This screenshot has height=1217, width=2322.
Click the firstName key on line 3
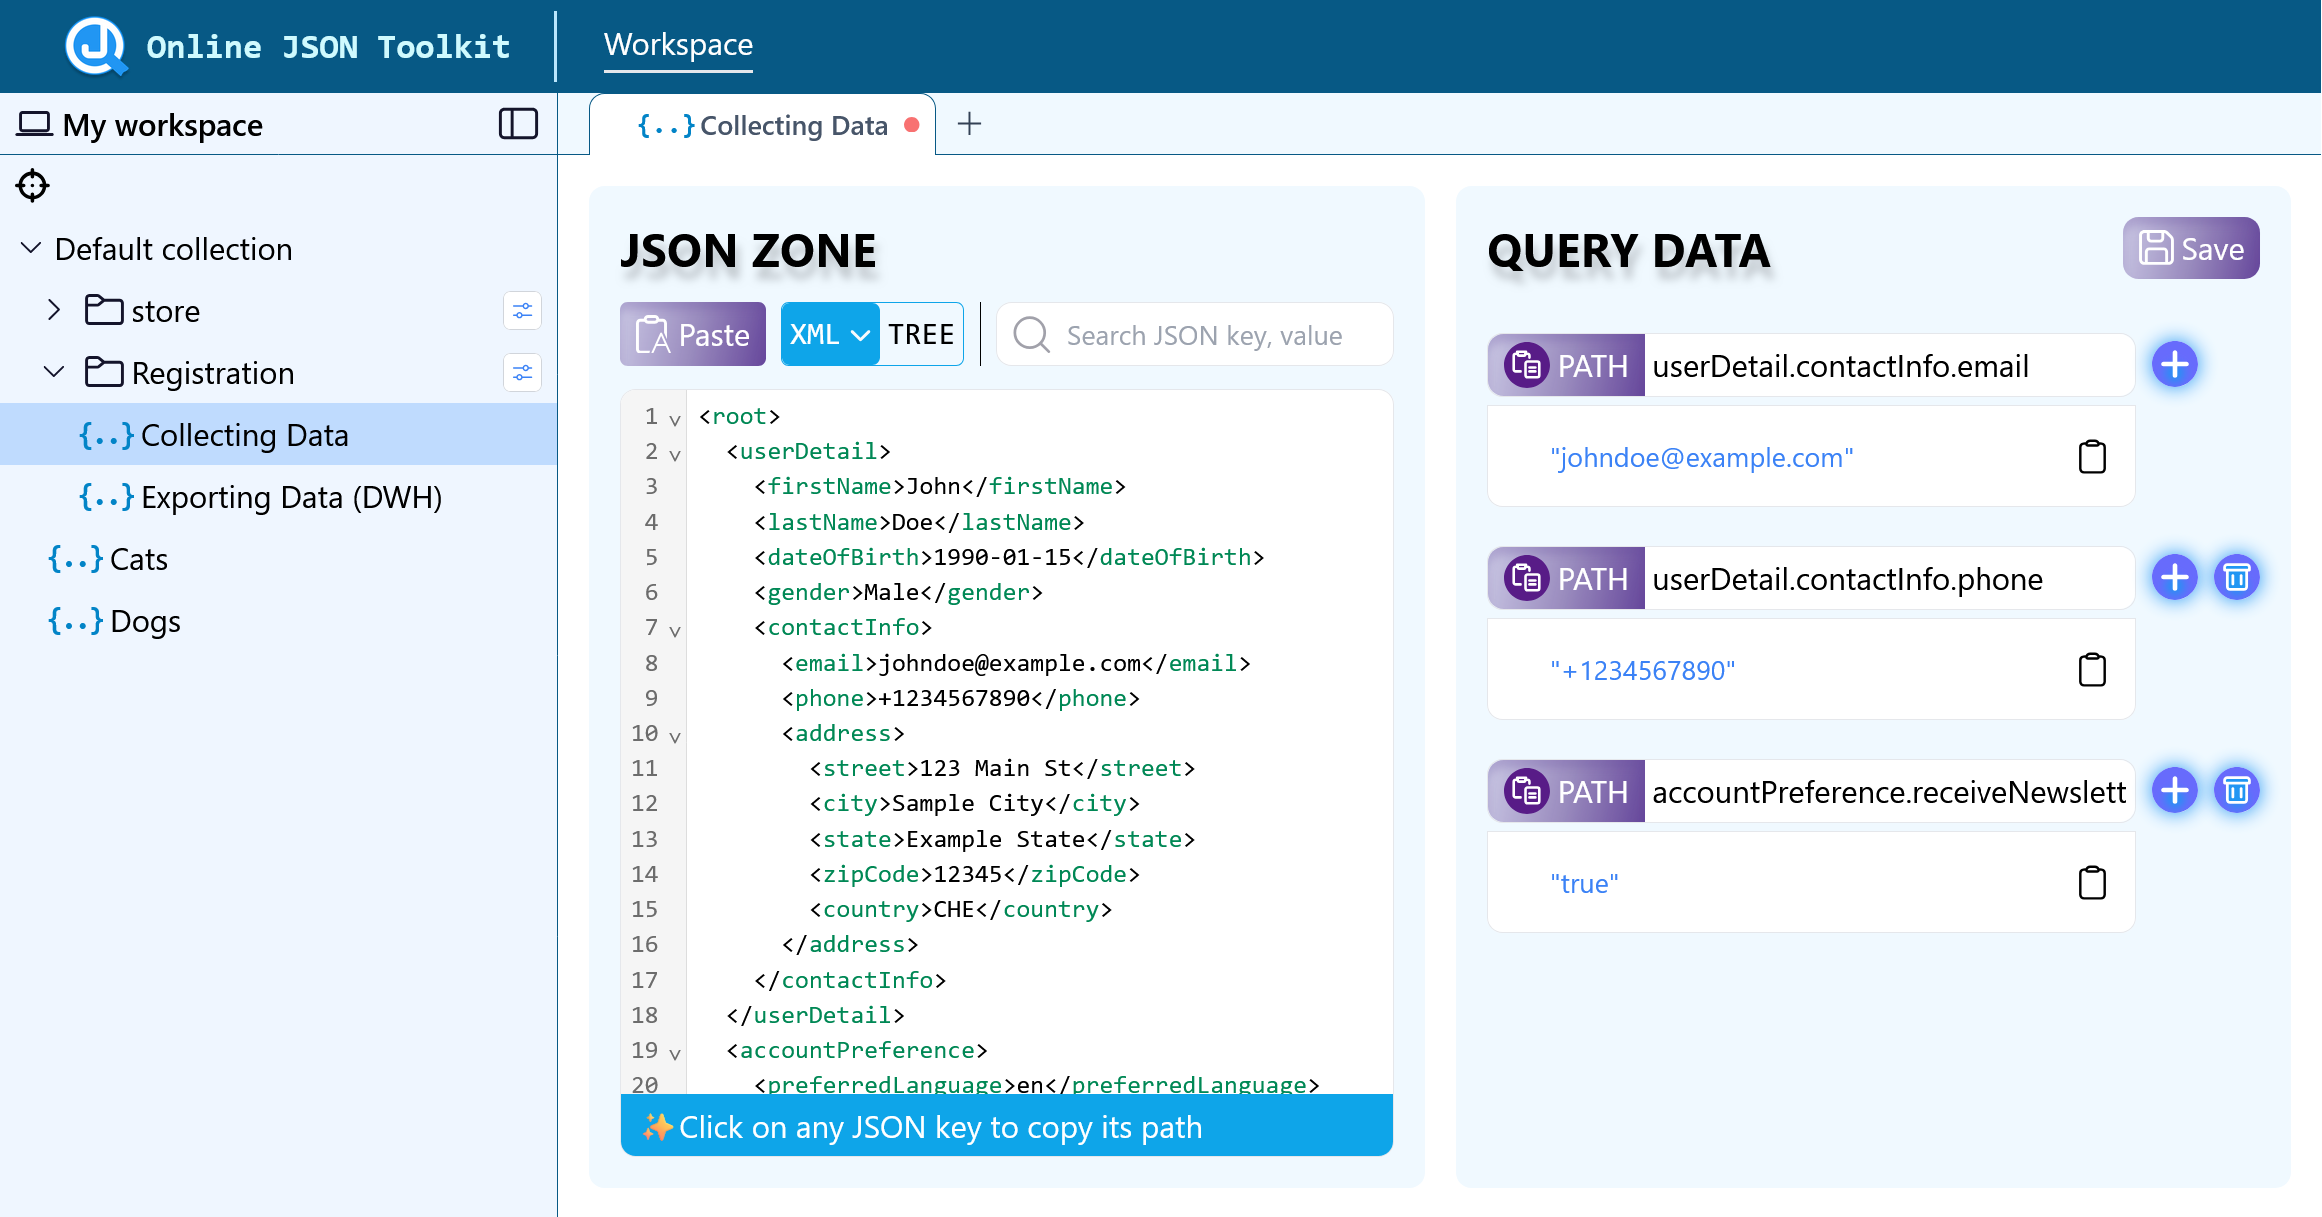click(829, 486)
